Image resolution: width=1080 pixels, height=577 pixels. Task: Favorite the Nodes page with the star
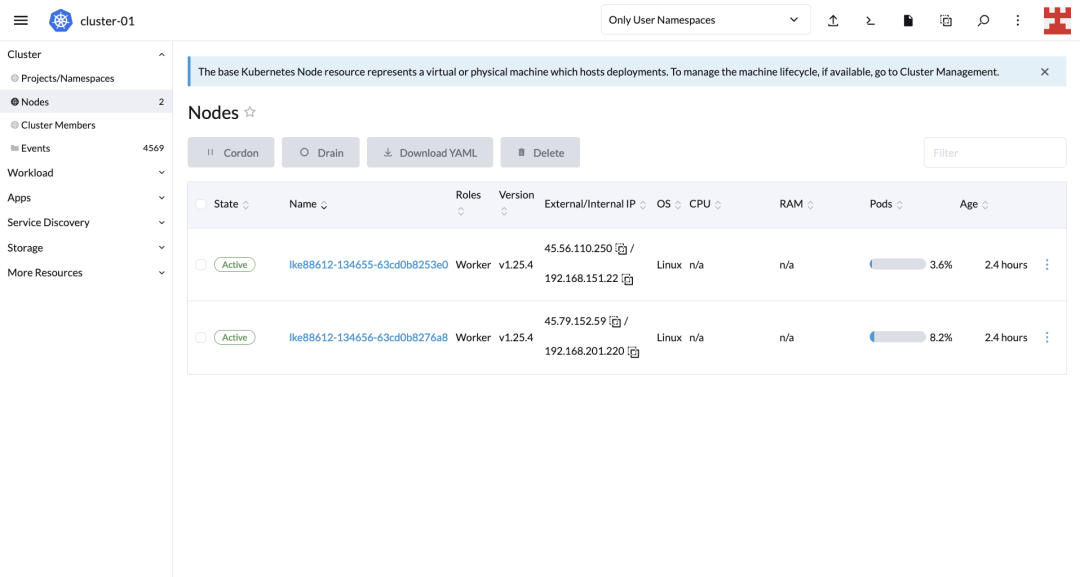click(x=250, y=112)
